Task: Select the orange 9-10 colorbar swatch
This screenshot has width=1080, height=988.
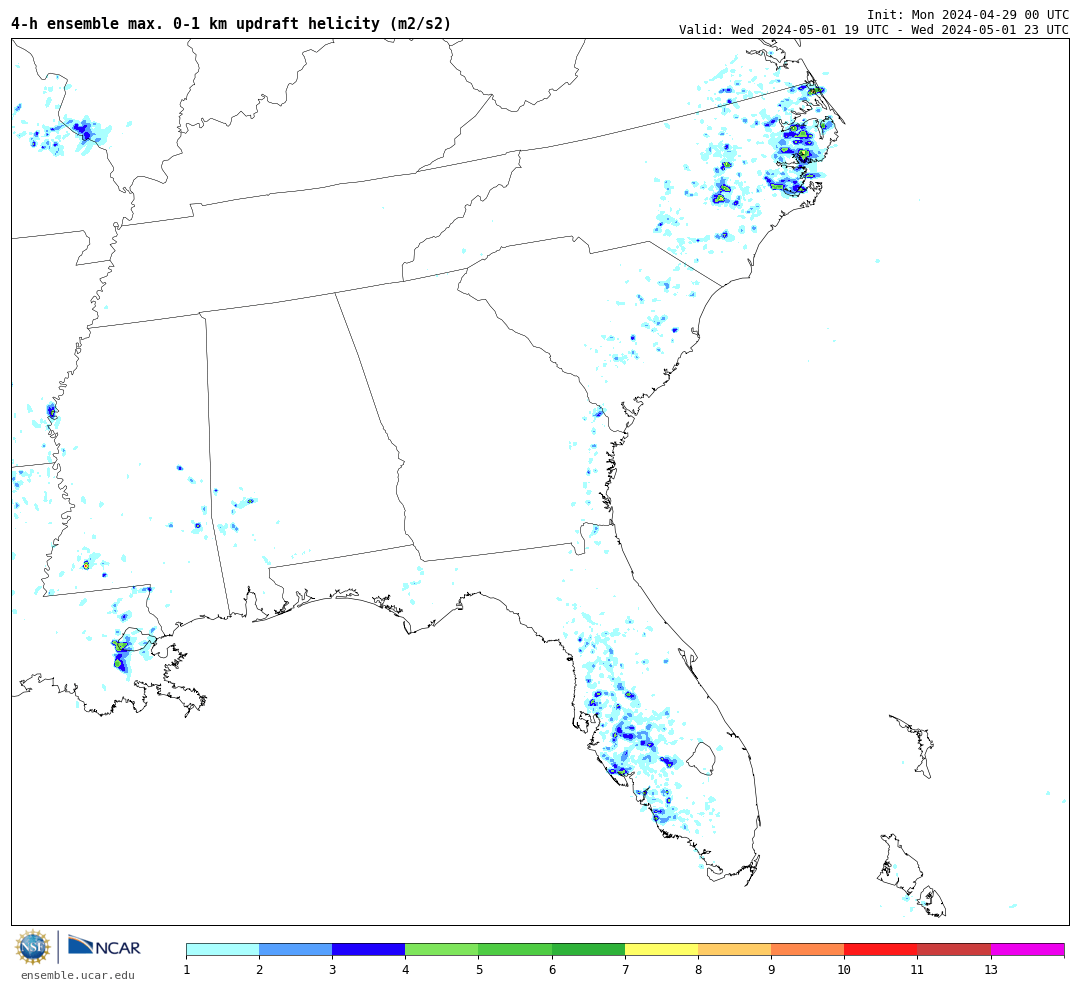Action: point(807,949)
